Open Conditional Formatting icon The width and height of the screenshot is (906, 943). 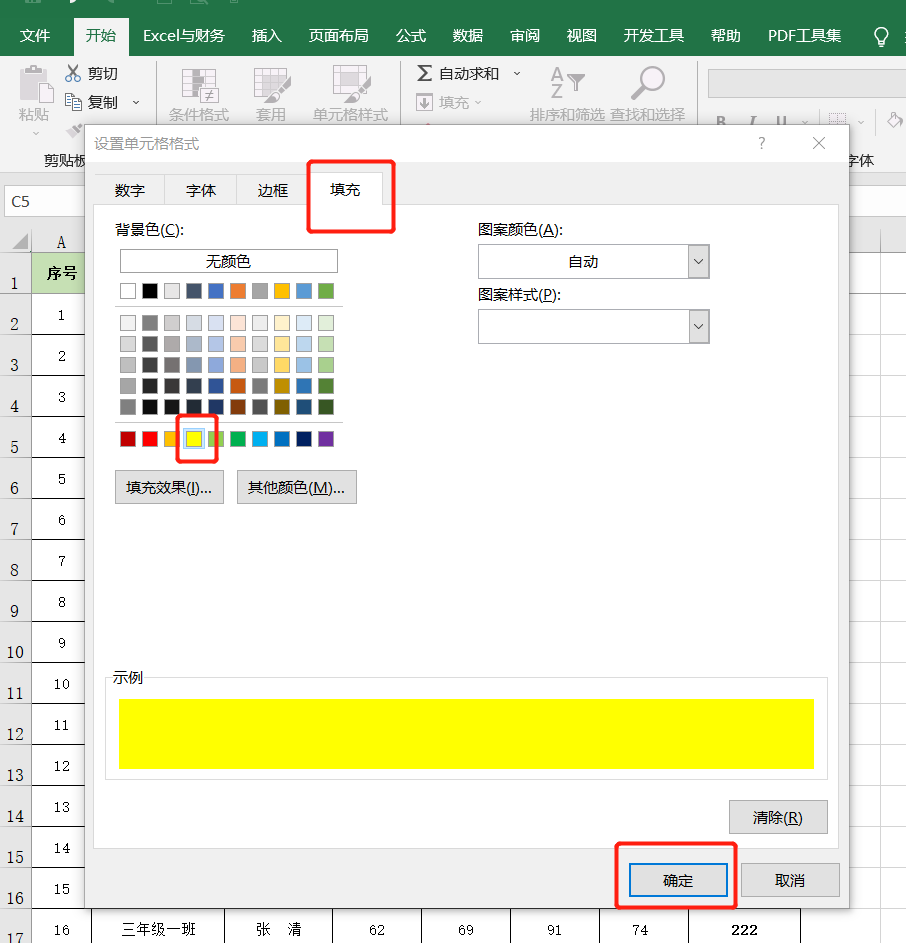(x=199, y=85)
